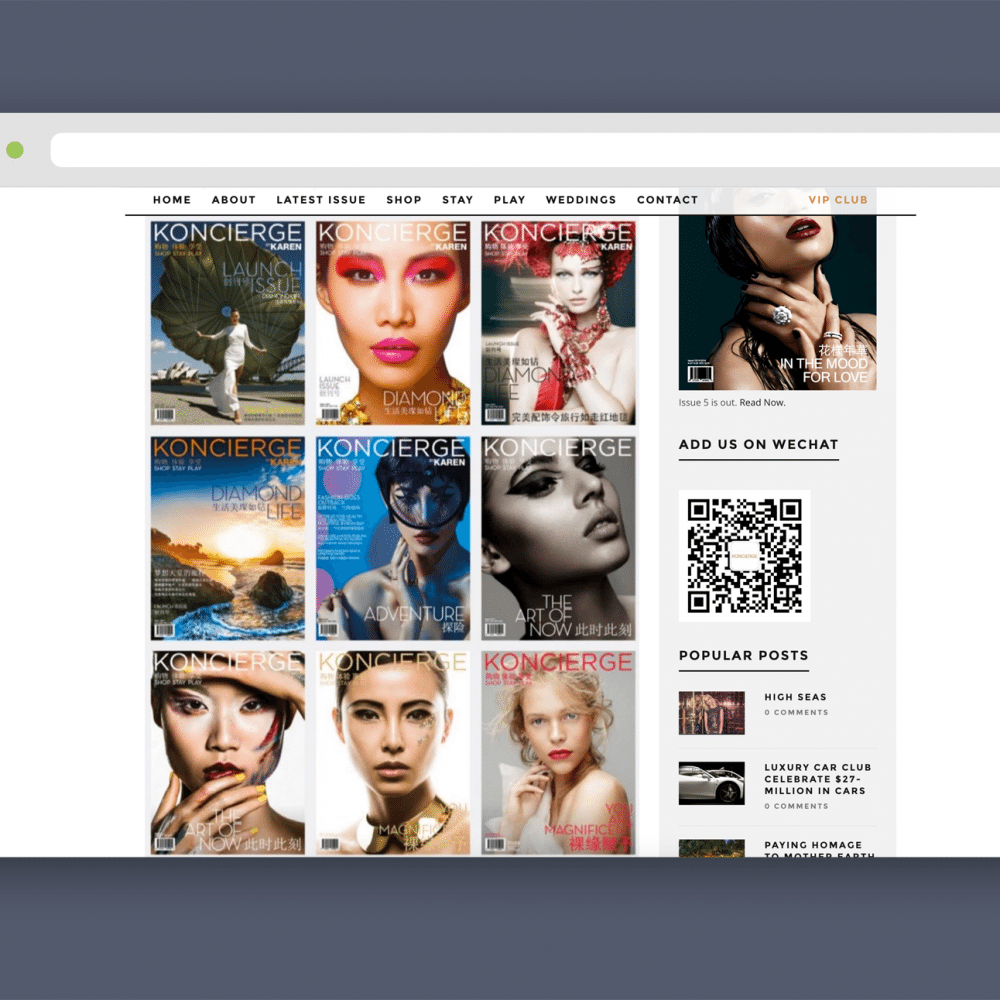This screenshot has width=1000, height=1000.
Task: Open the STAY navigation item
Action: click(x=458, y=200)
